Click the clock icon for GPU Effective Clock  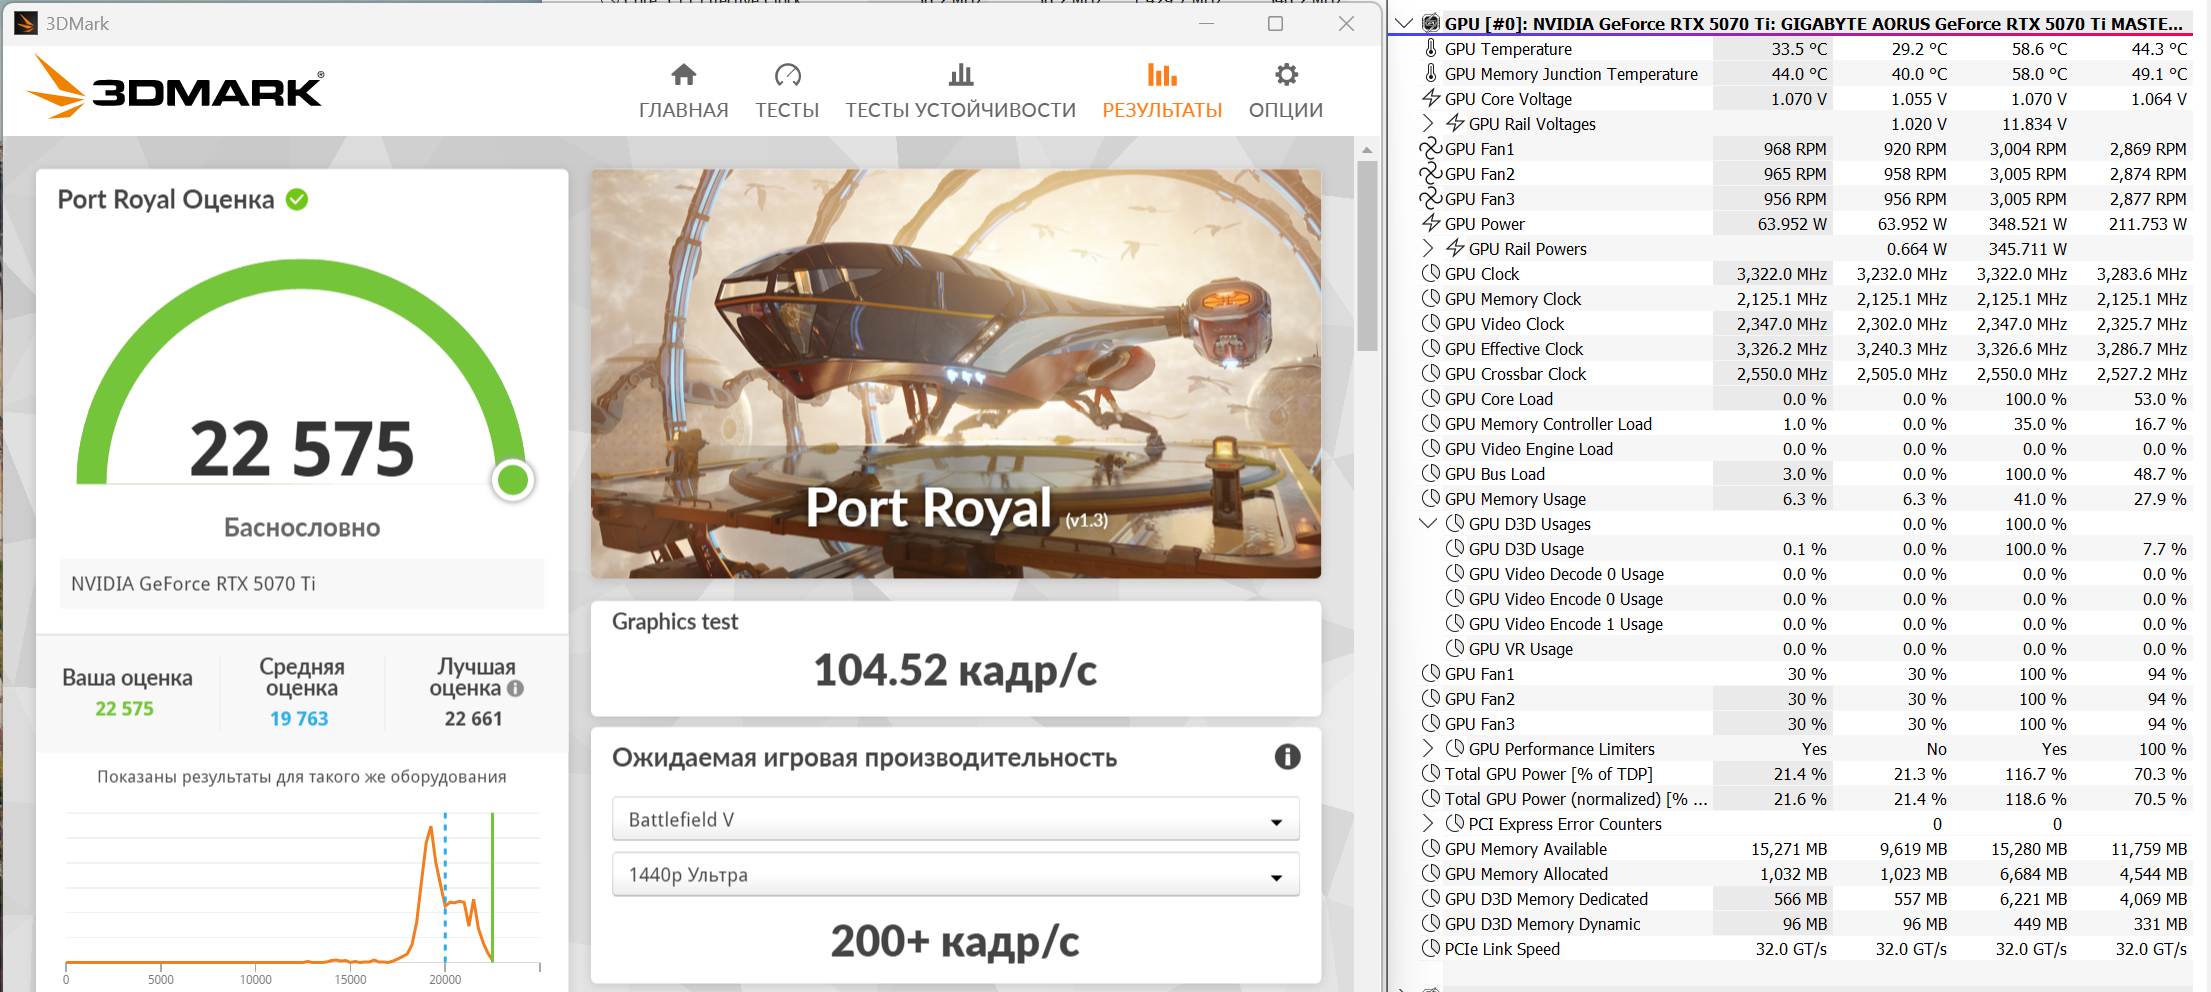tap(1431, 348)
